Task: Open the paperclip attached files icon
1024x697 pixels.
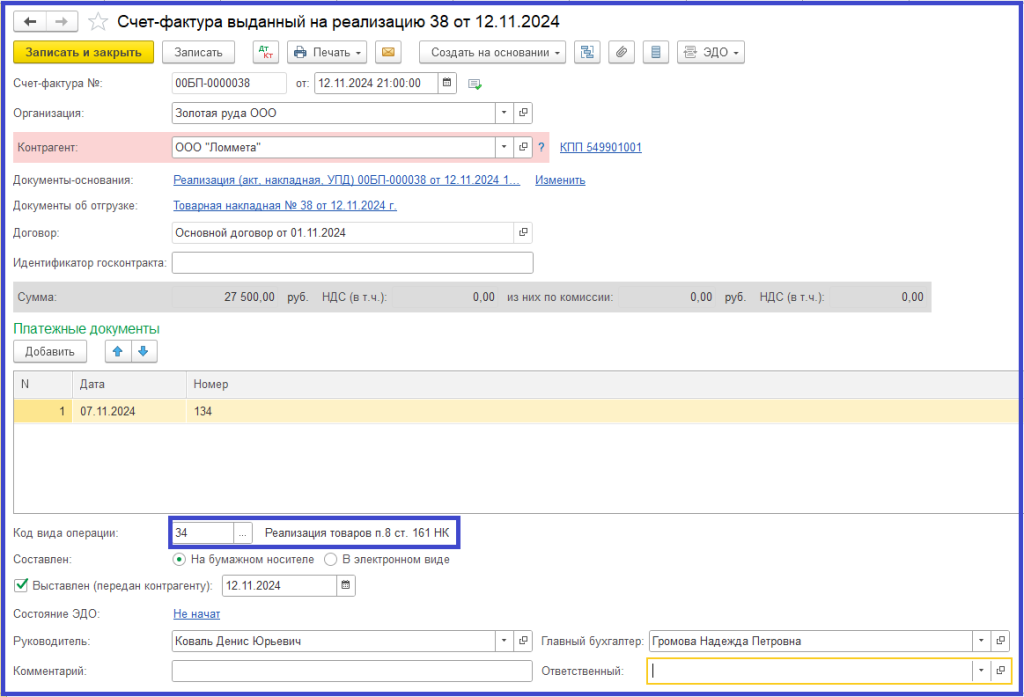Action: click(x=621, y=52)
